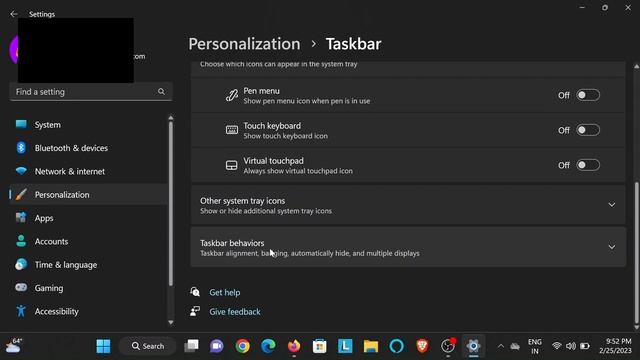
Task: Open Microsoft Edge from taskbar
Action: click(268, 346)
